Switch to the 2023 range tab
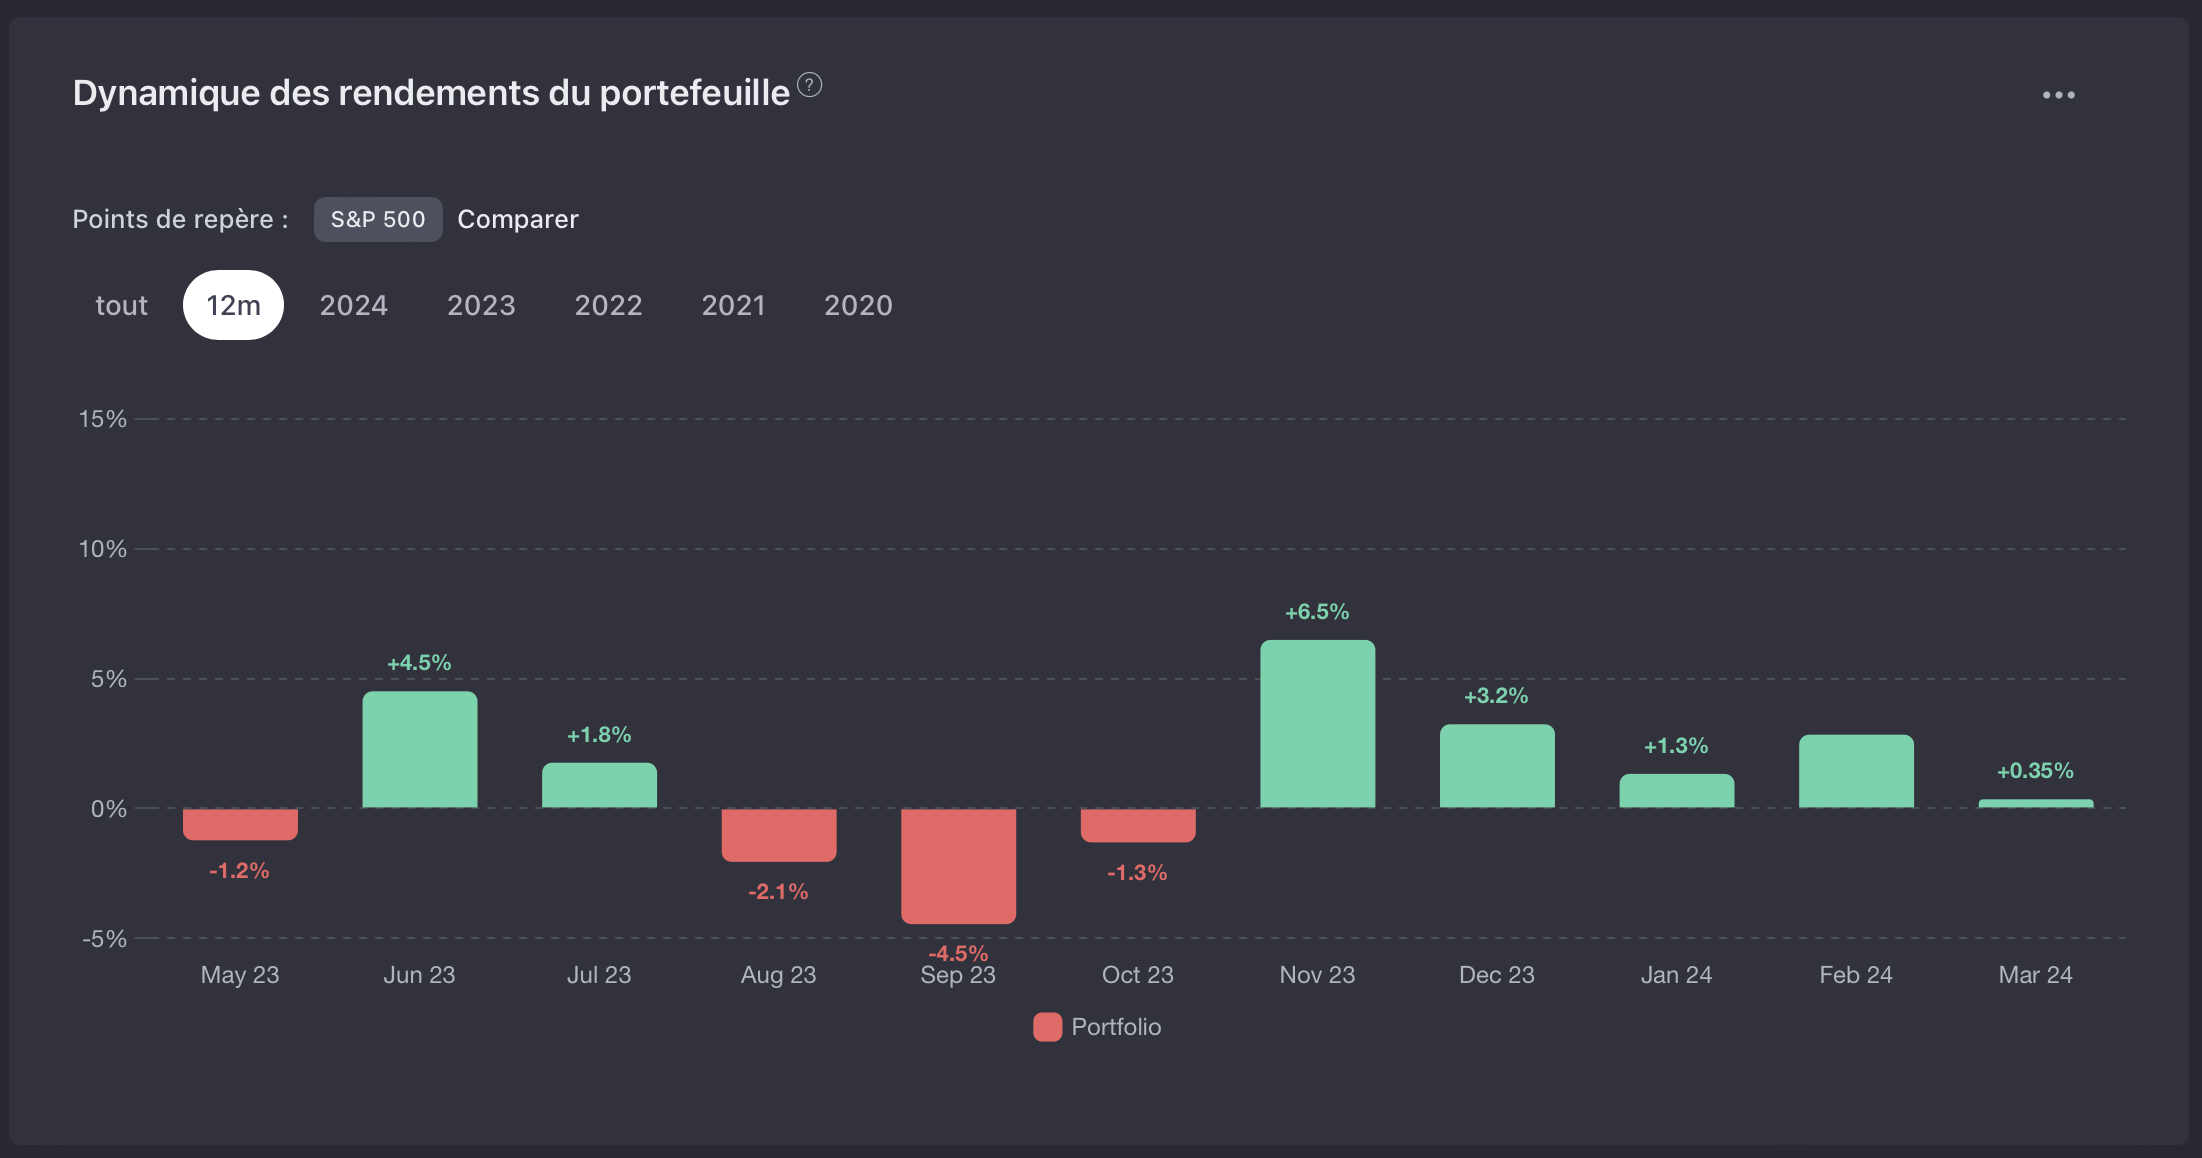 [x=481, y=305]
